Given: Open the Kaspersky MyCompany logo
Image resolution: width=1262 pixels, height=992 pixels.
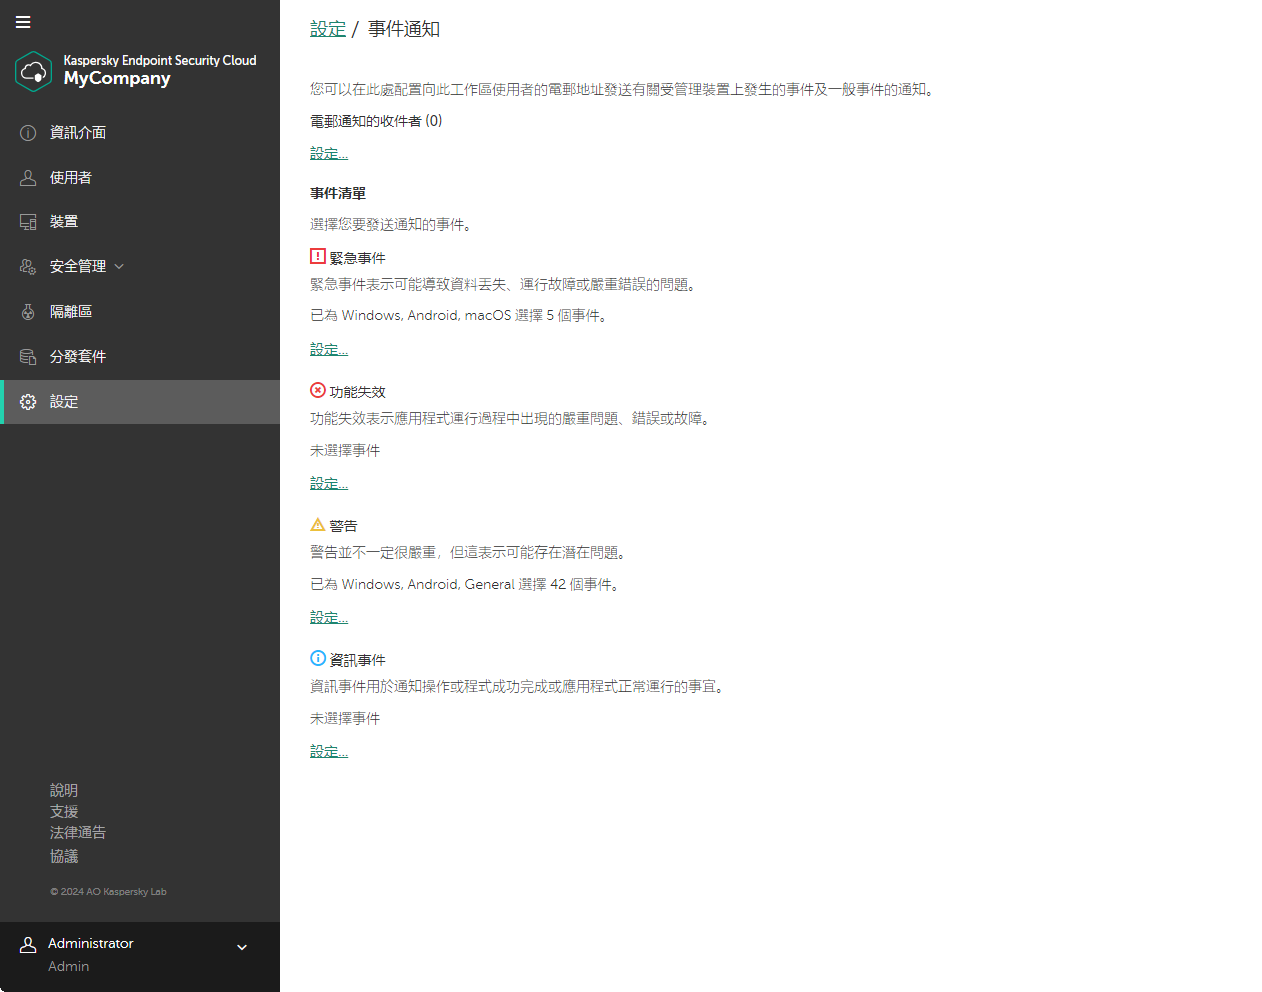Looking at the screenshot, I should (33, 70).
